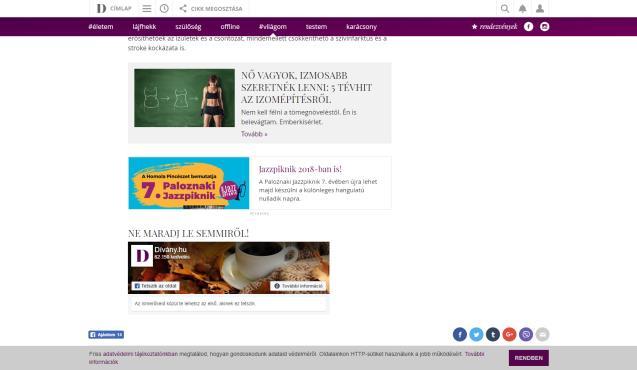The image size is (637, 370).
Task: Share via Viber icon
Action: pyautogui.click(x=526, y=335)
